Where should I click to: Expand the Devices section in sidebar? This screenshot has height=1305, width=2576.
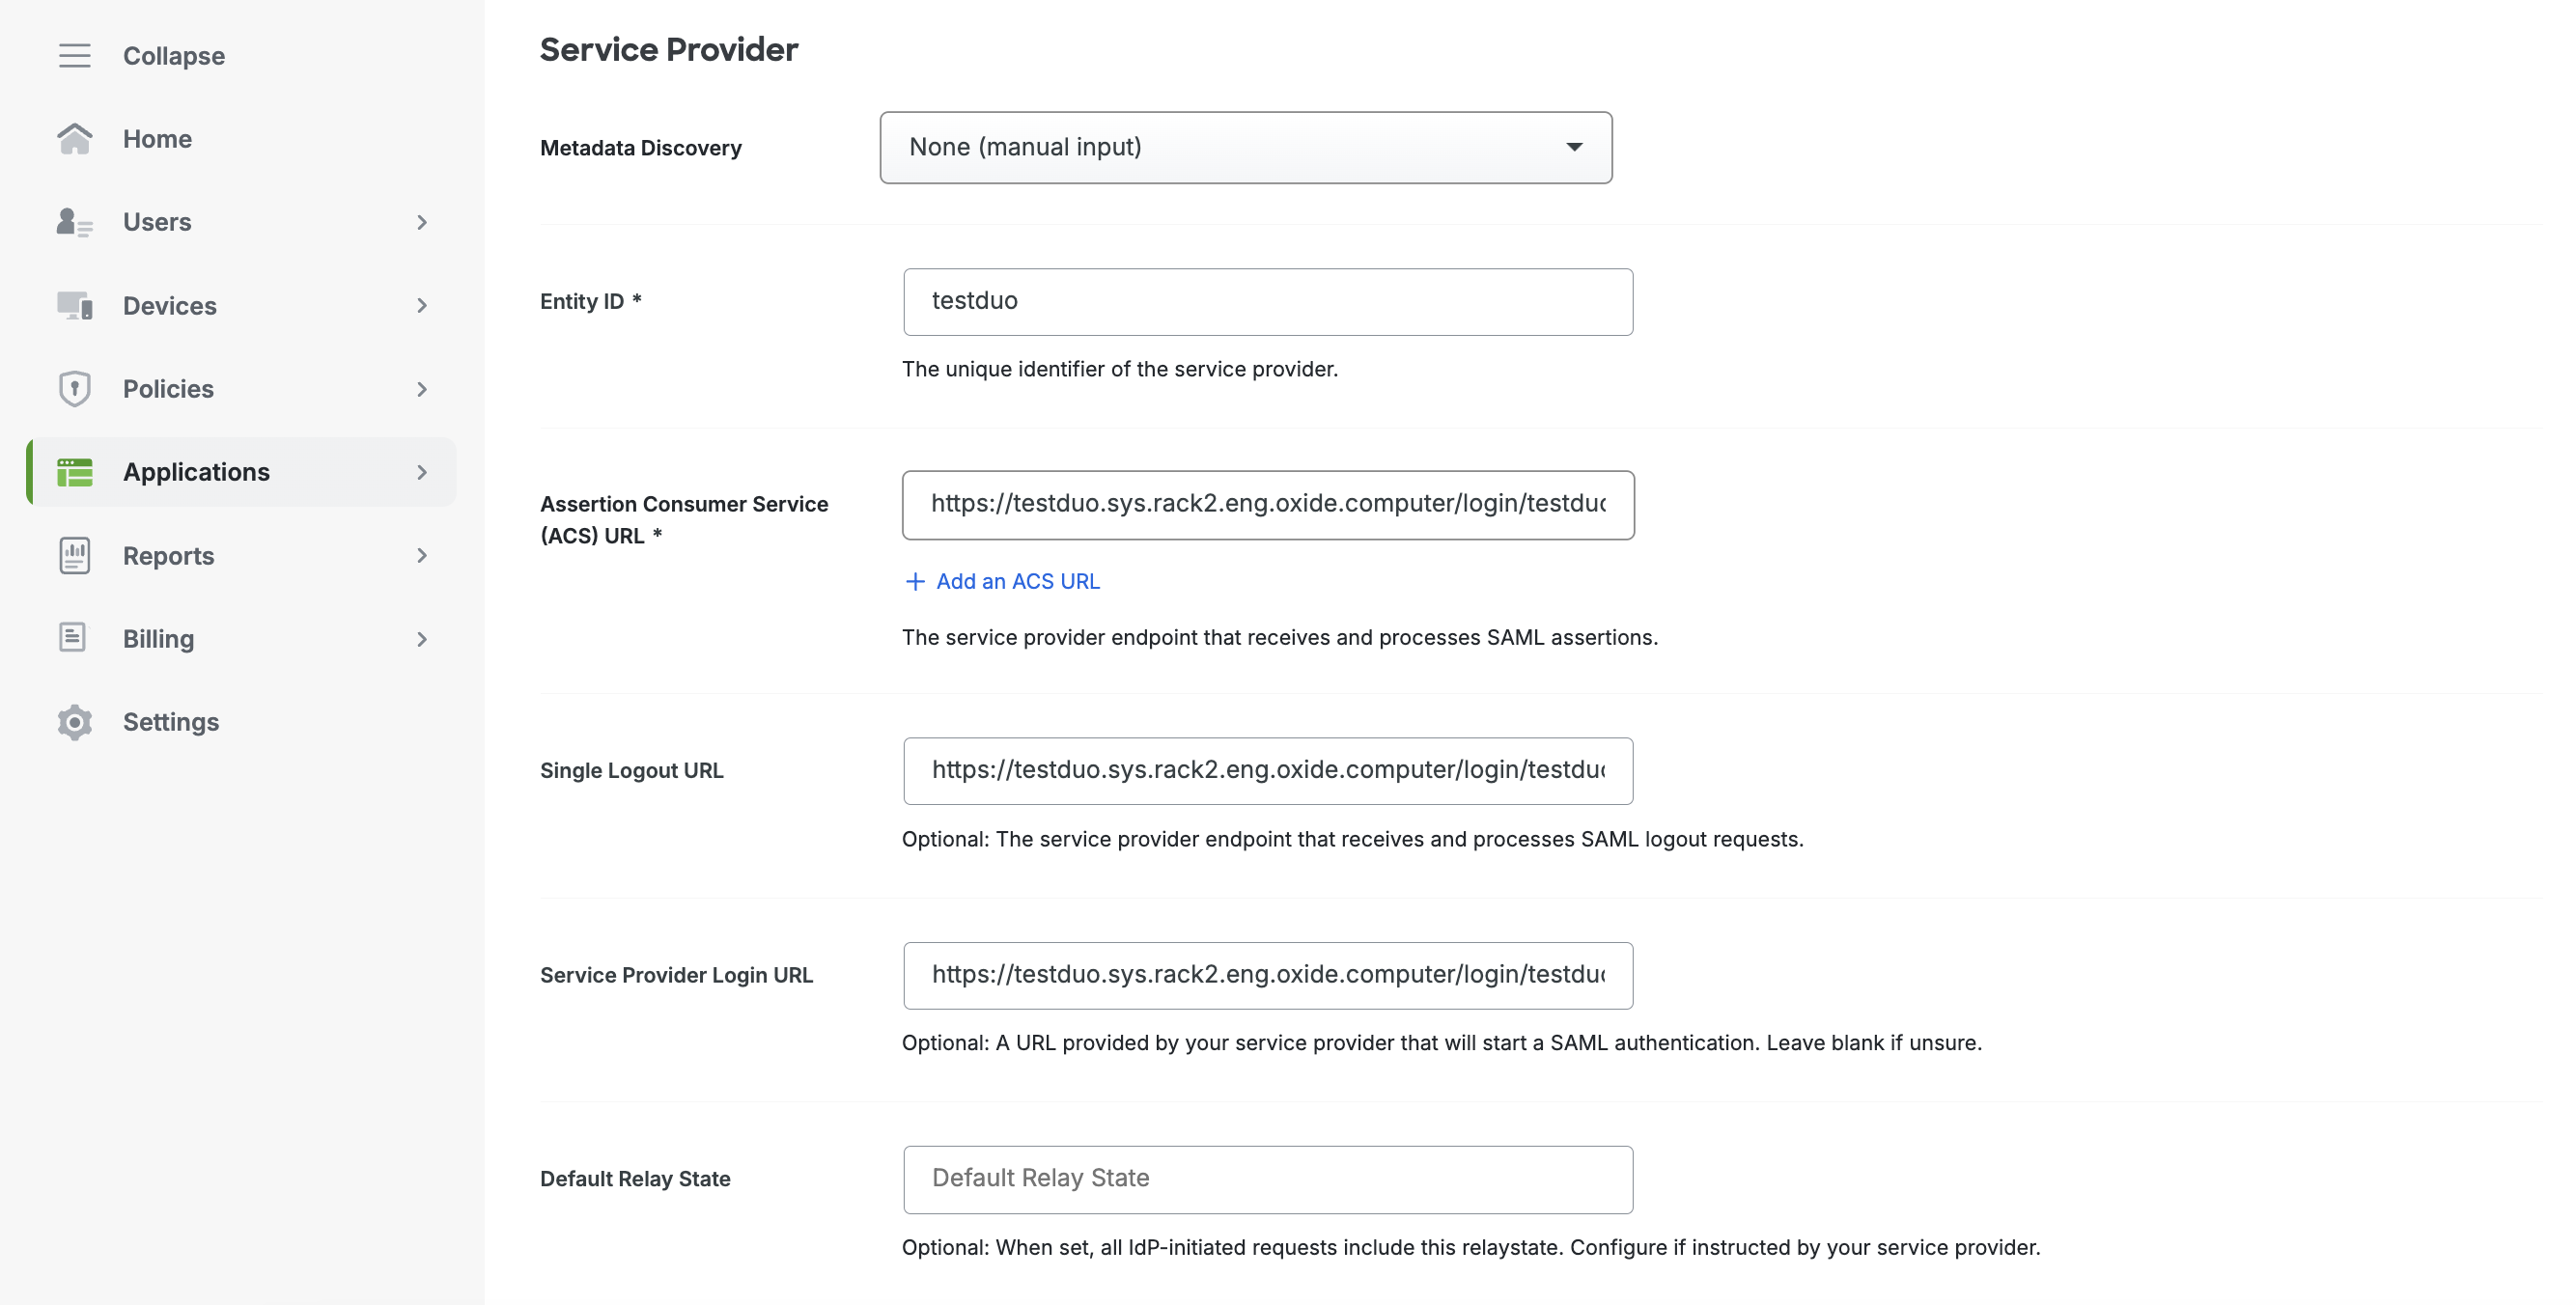point(423,305)
